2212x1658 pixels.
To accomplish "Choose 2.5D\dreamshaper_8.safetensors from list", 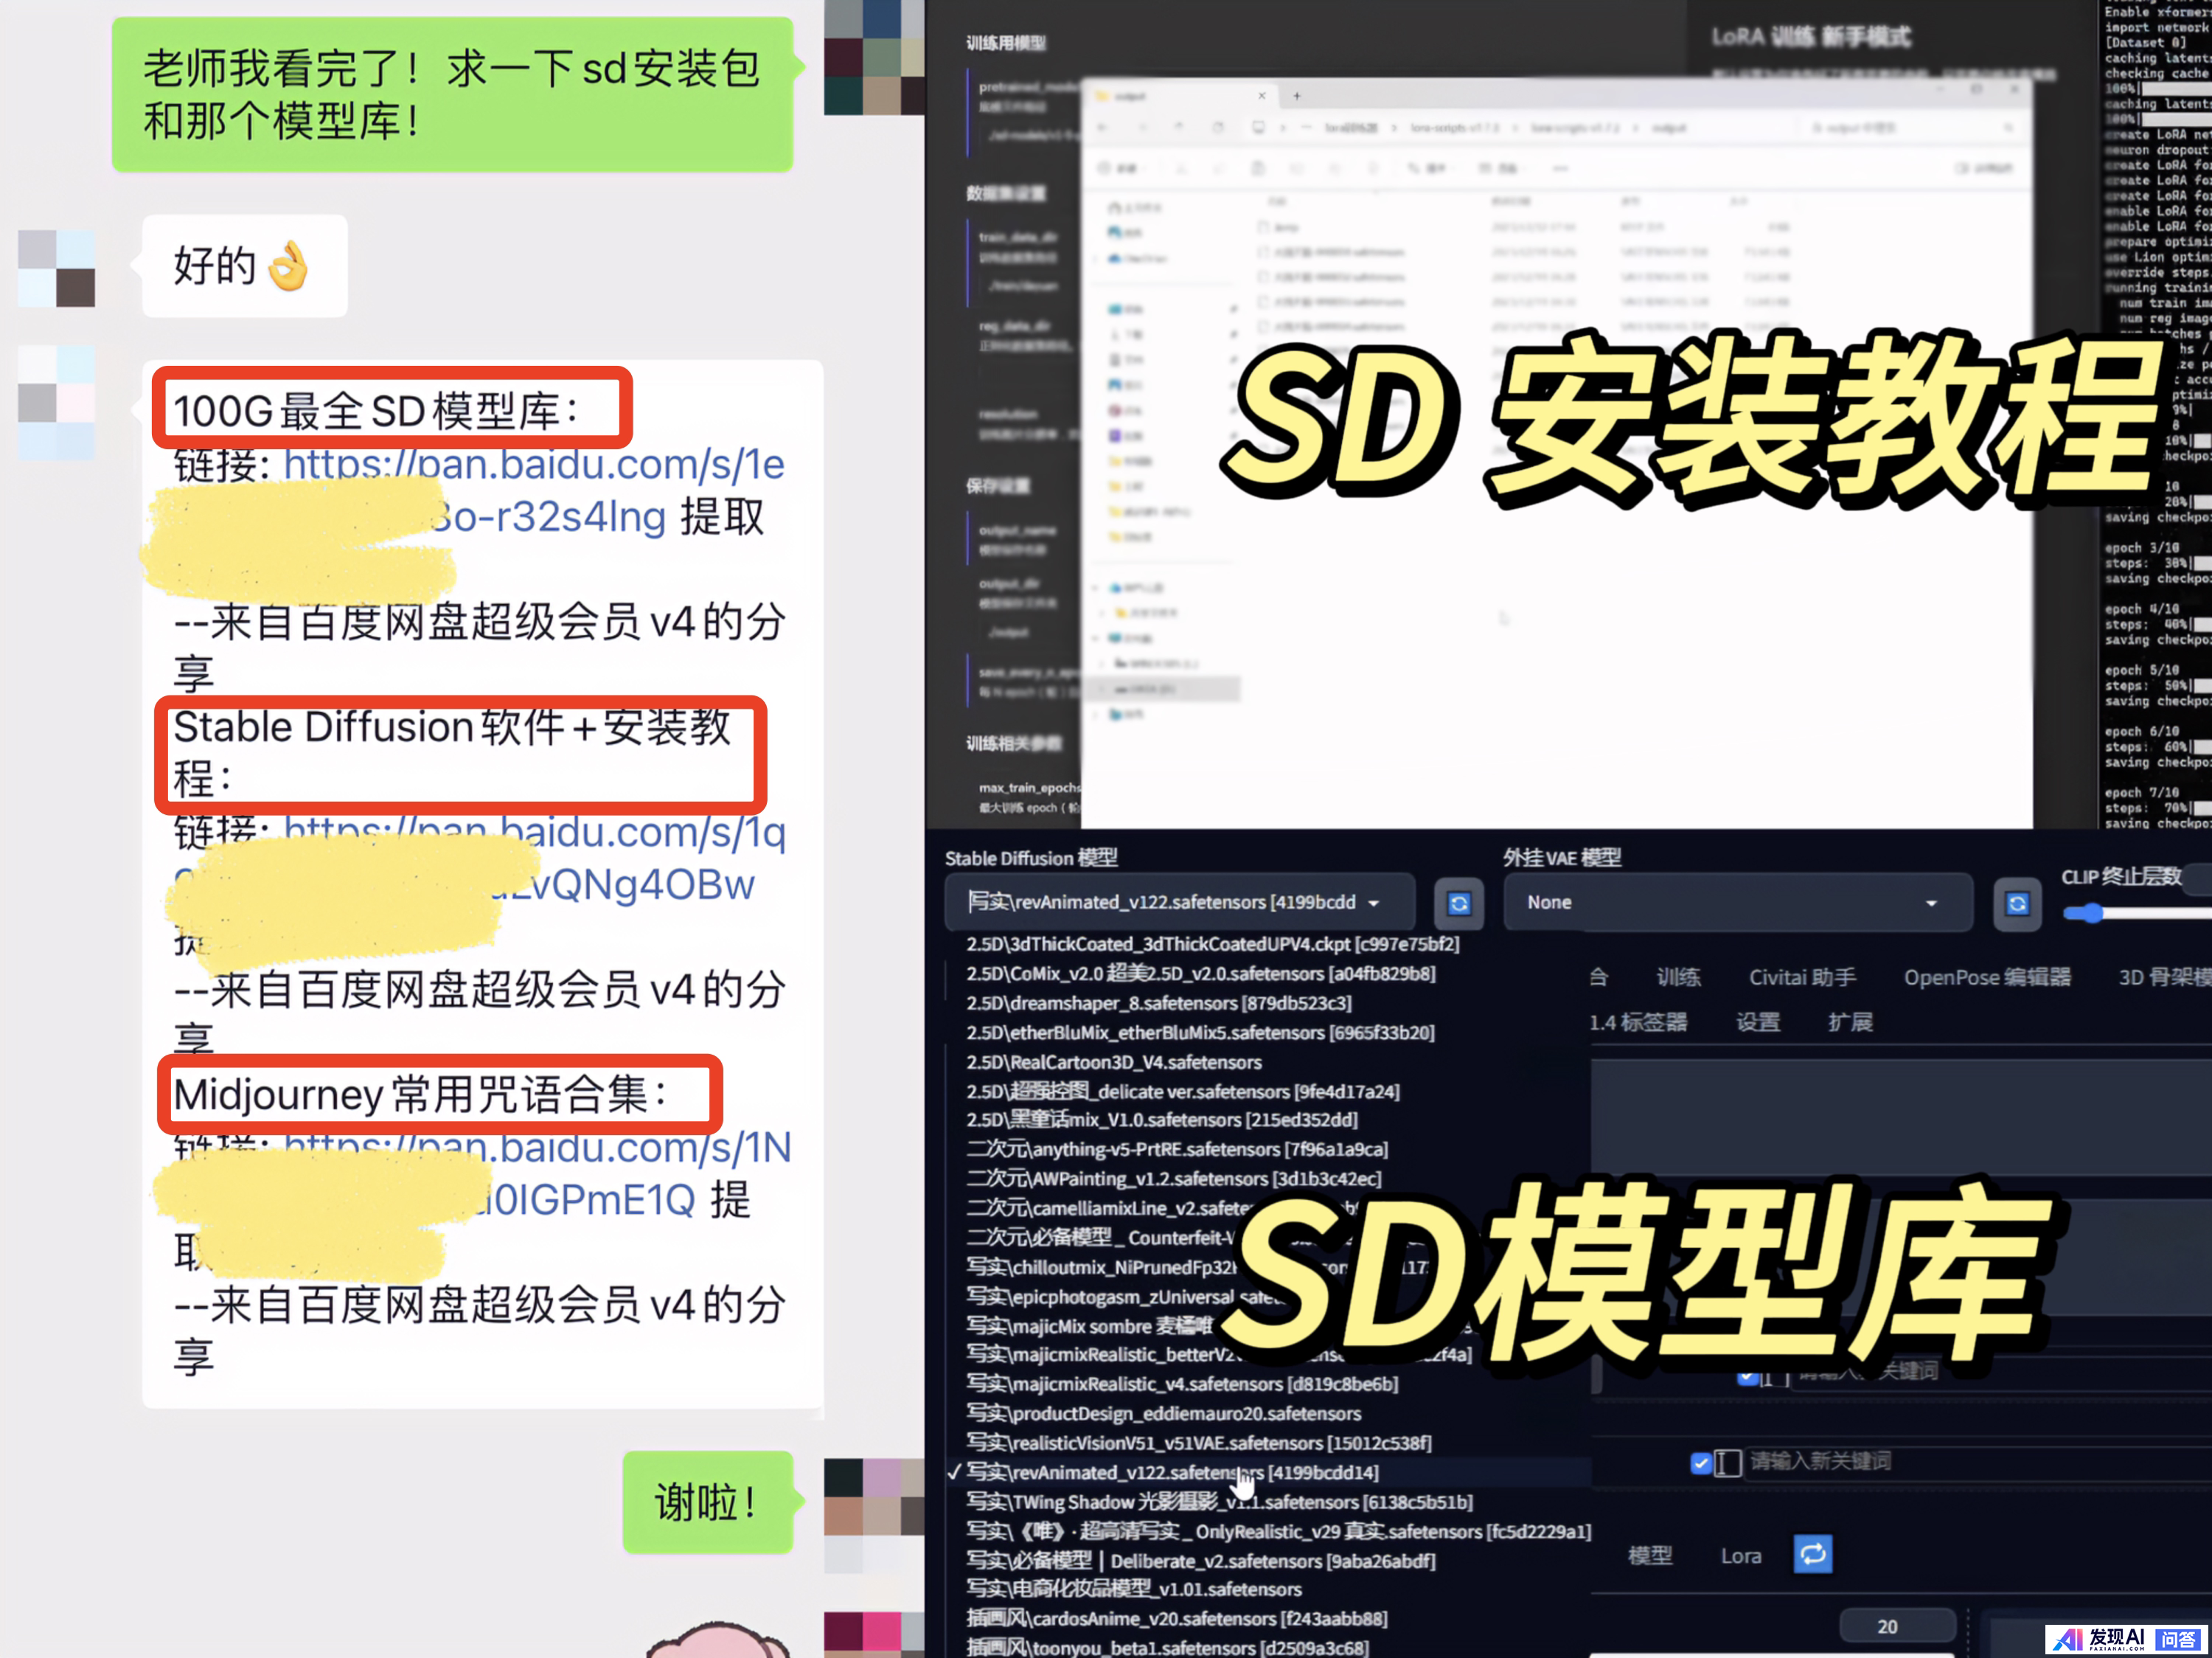I will pos(1158,1003).
